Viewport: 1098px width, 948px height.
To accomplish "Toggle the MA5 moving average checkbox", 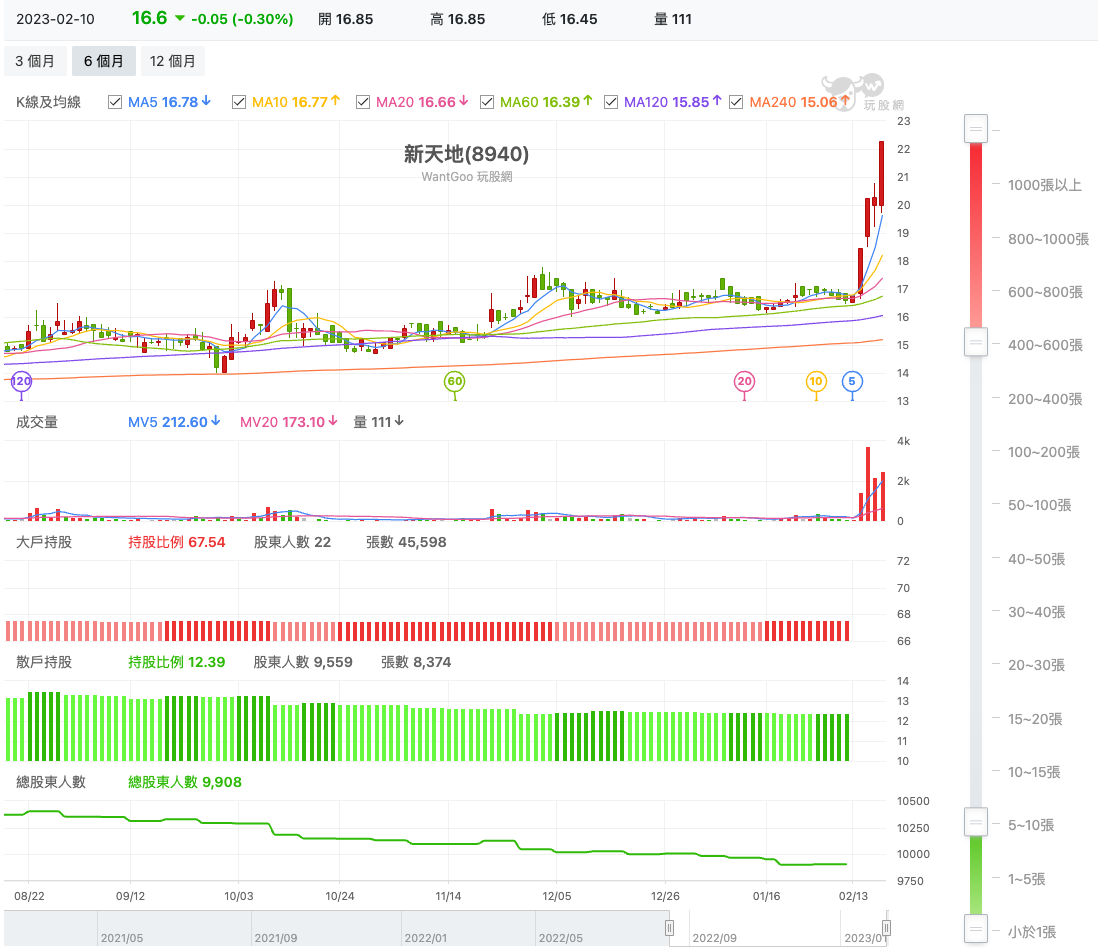I will click(x=115, y=102).
